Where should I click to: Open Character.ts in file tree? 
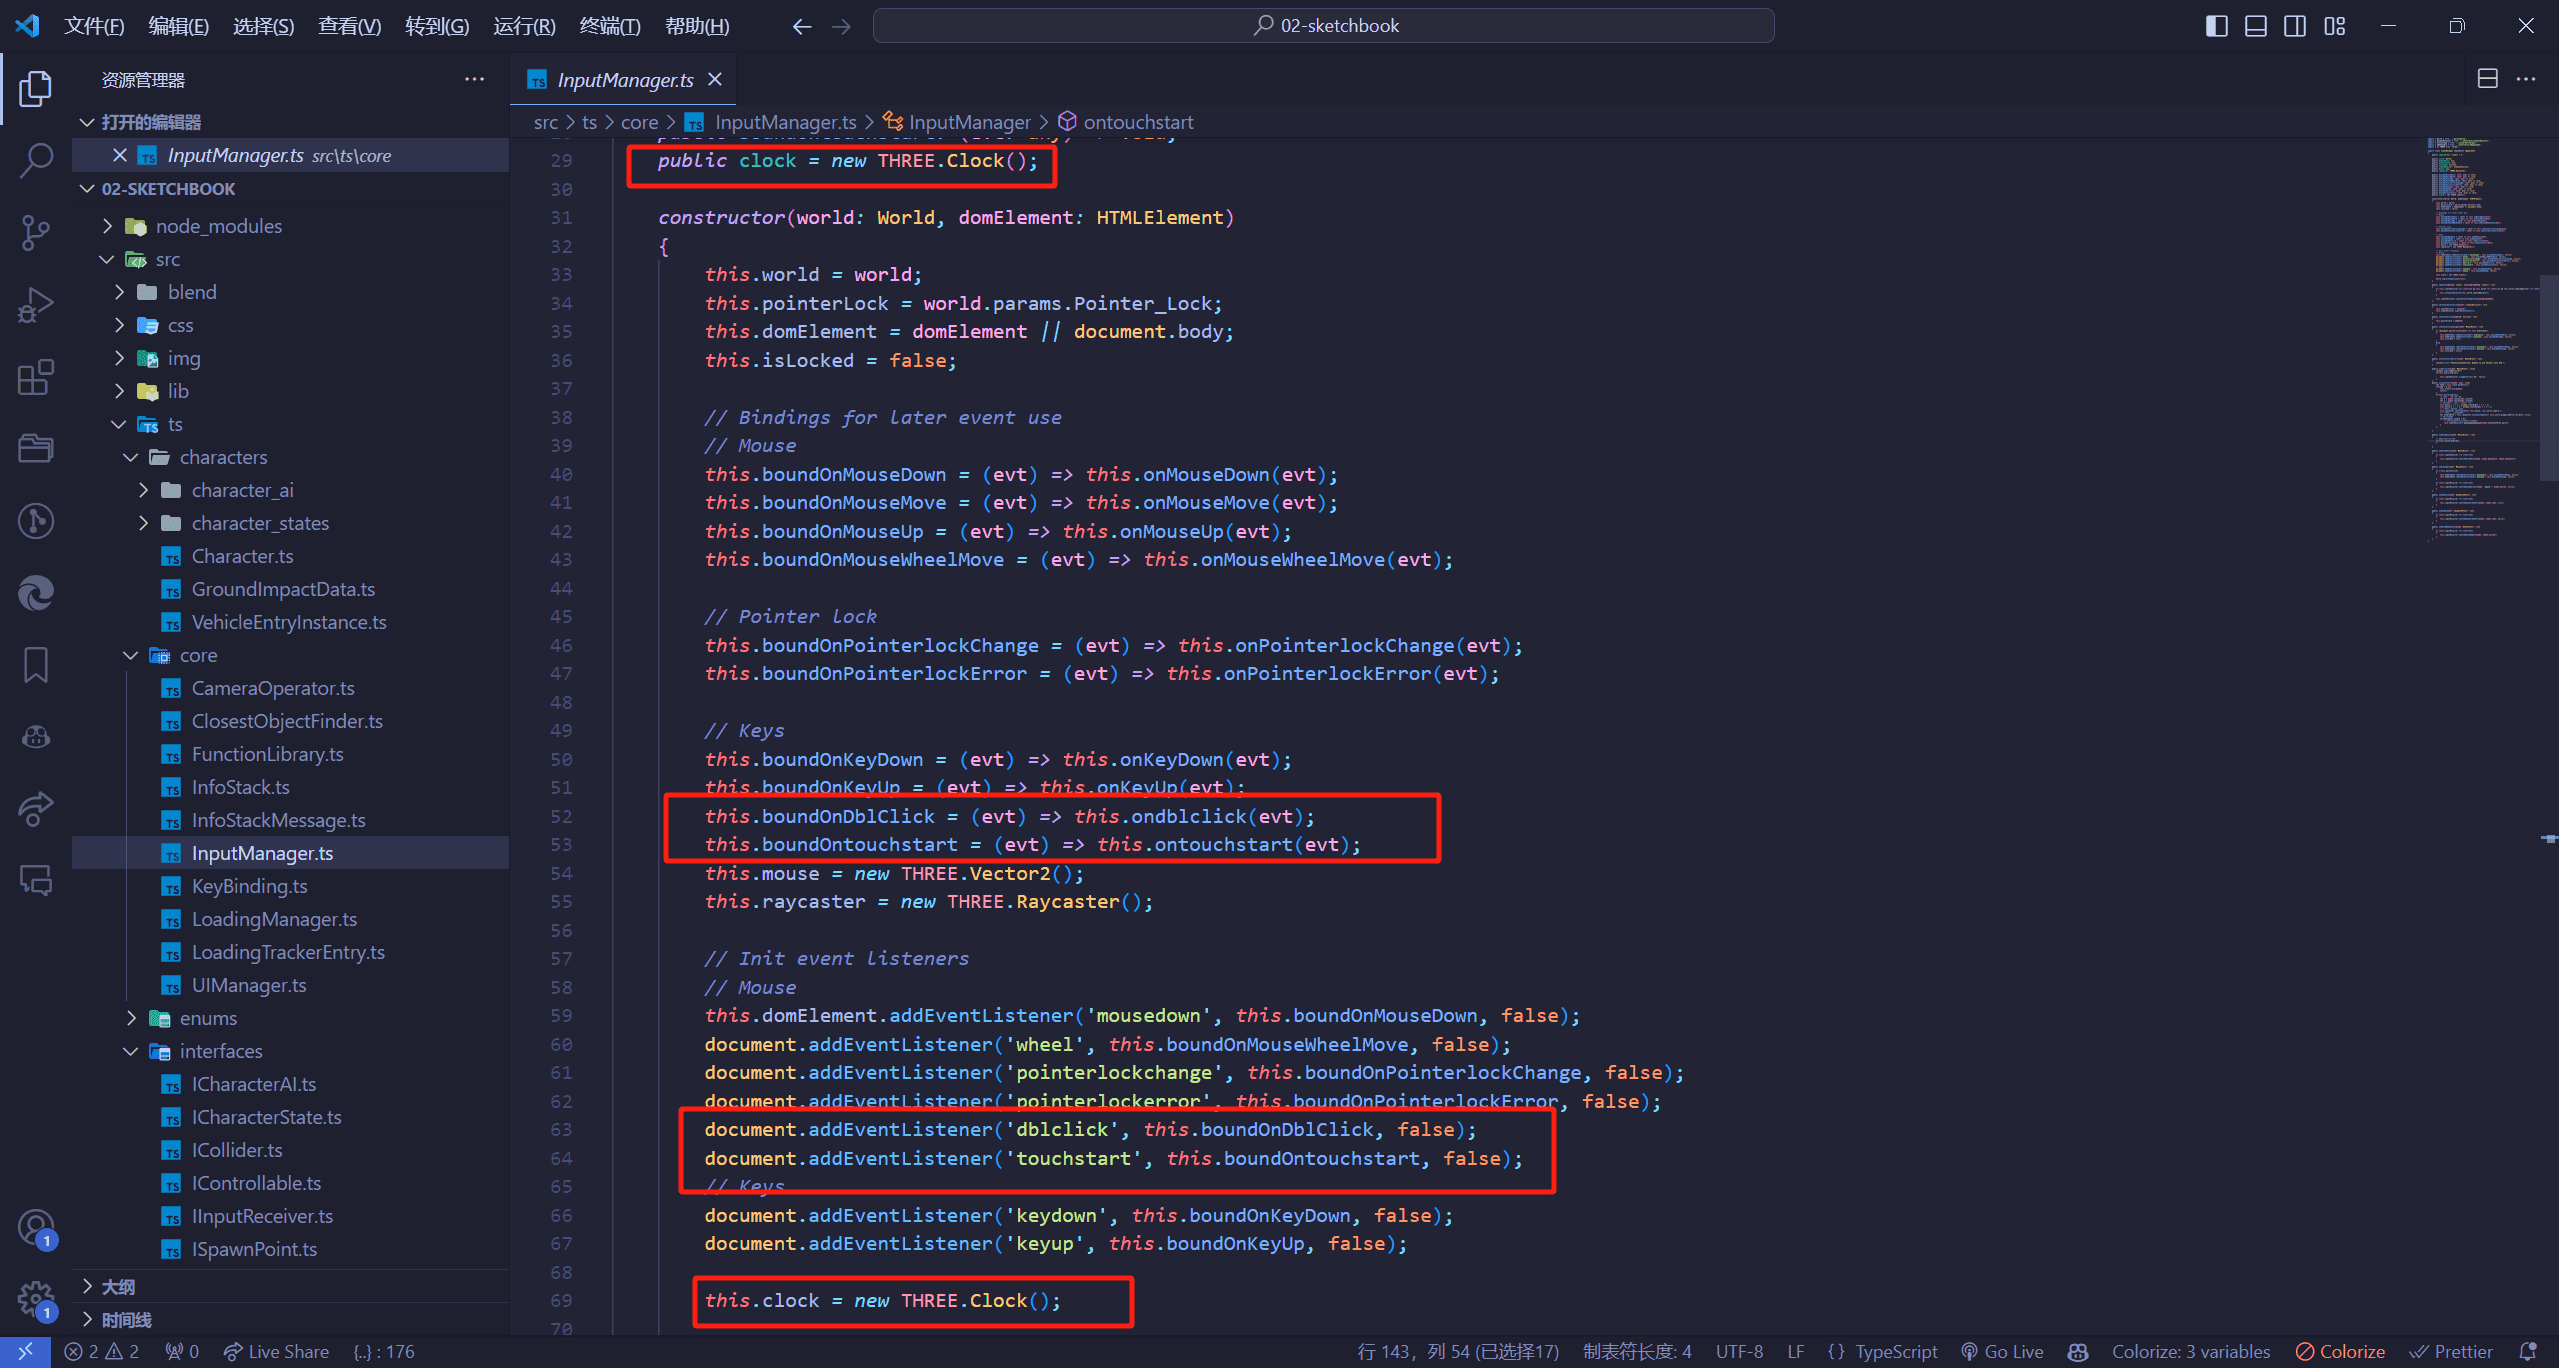point(290,556)
